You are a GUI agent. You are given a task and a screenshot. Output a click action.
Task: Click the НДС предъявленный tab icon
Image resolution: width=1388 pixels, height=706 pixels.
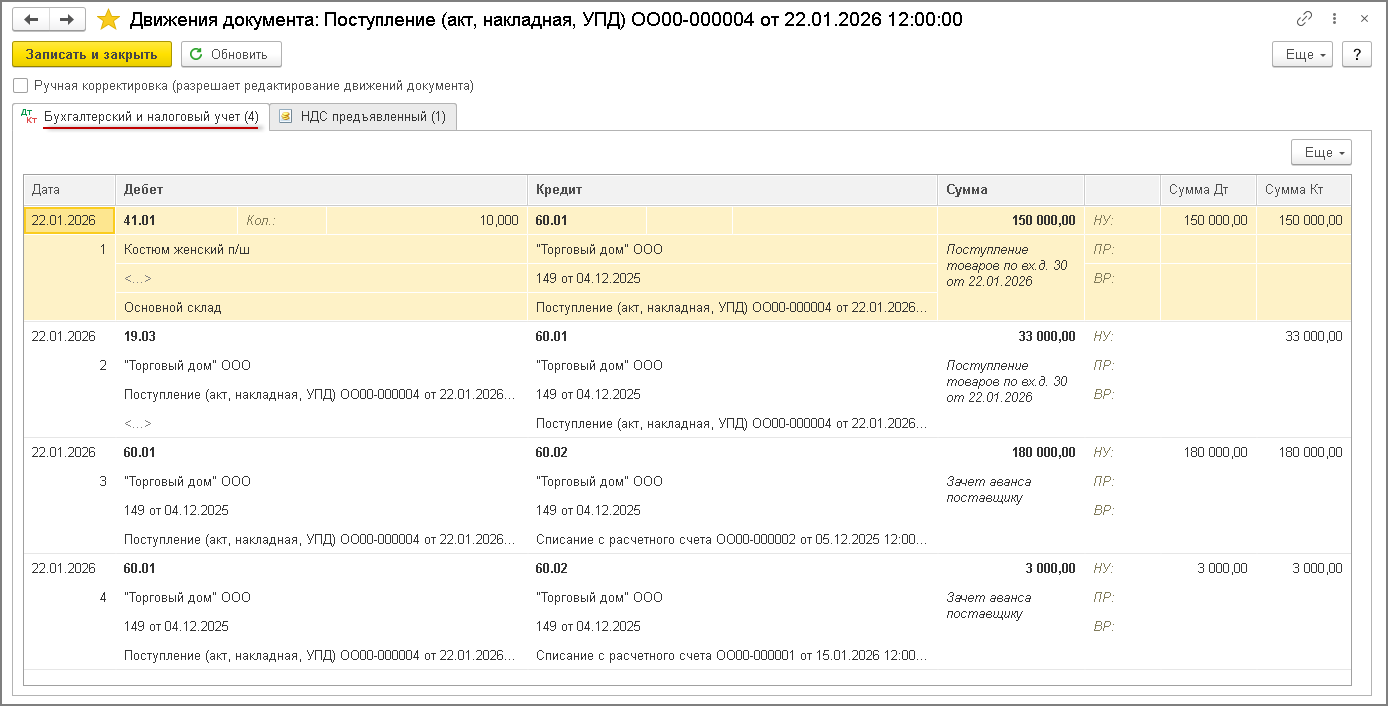pos(285,117)
